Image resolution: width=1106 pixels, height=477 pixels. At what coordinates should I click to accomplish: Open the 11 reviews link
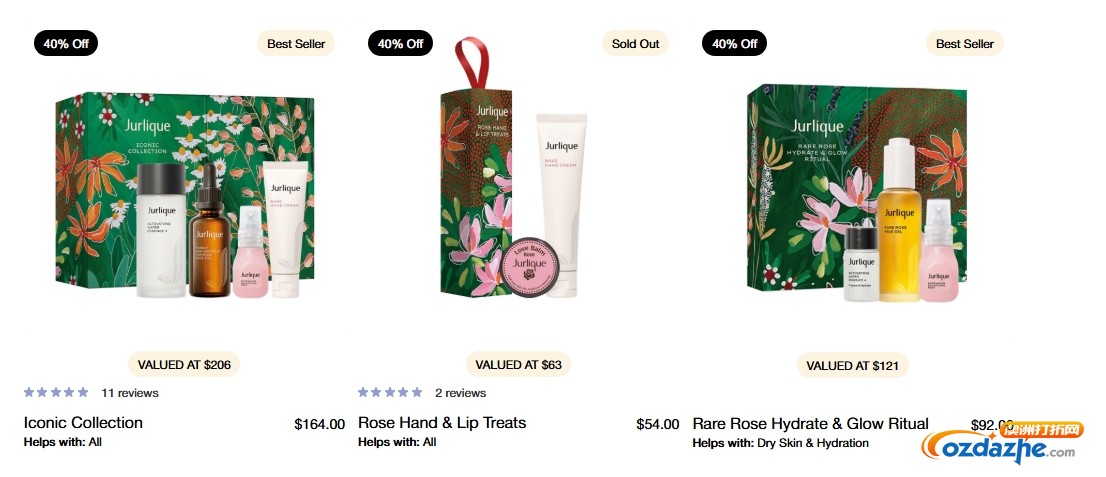(x=130, y=393)
